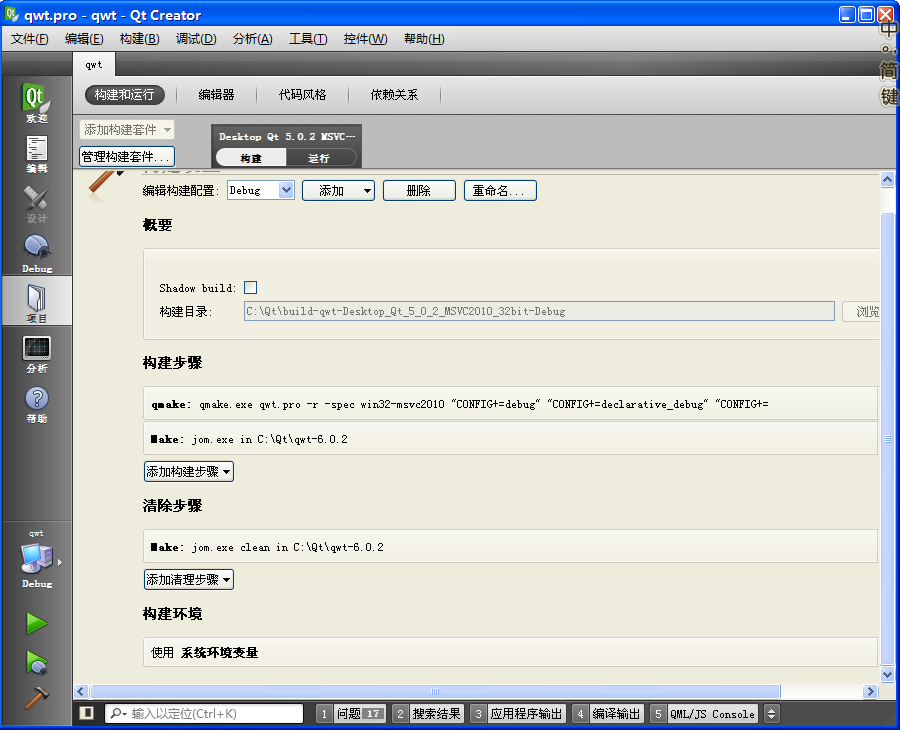Viewport: 900px width, 730px height.
Task: Select the qwt project tab
Action: point(94,64)
